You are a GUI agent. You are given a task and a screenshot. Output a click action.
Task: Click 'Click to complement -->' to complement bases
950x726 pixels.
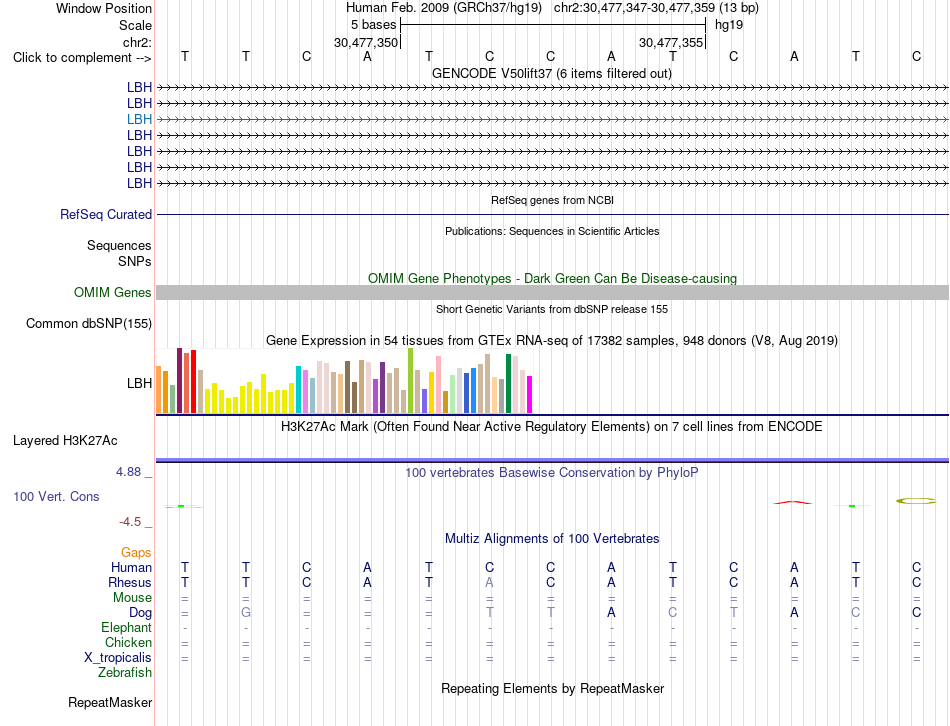click(82, 58)
